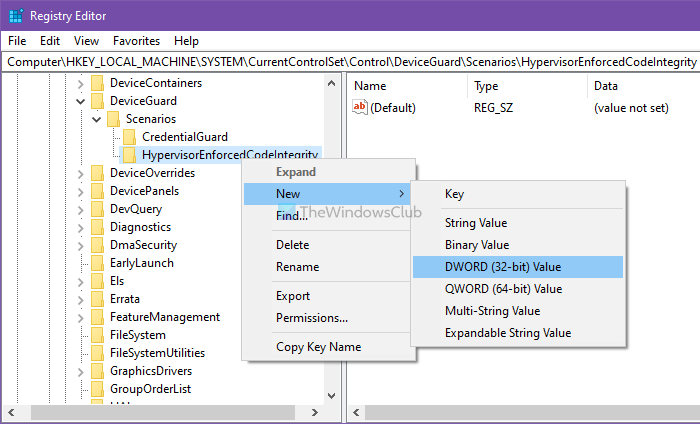Collapse the DeviceGuard key

(x=80, y=102)
